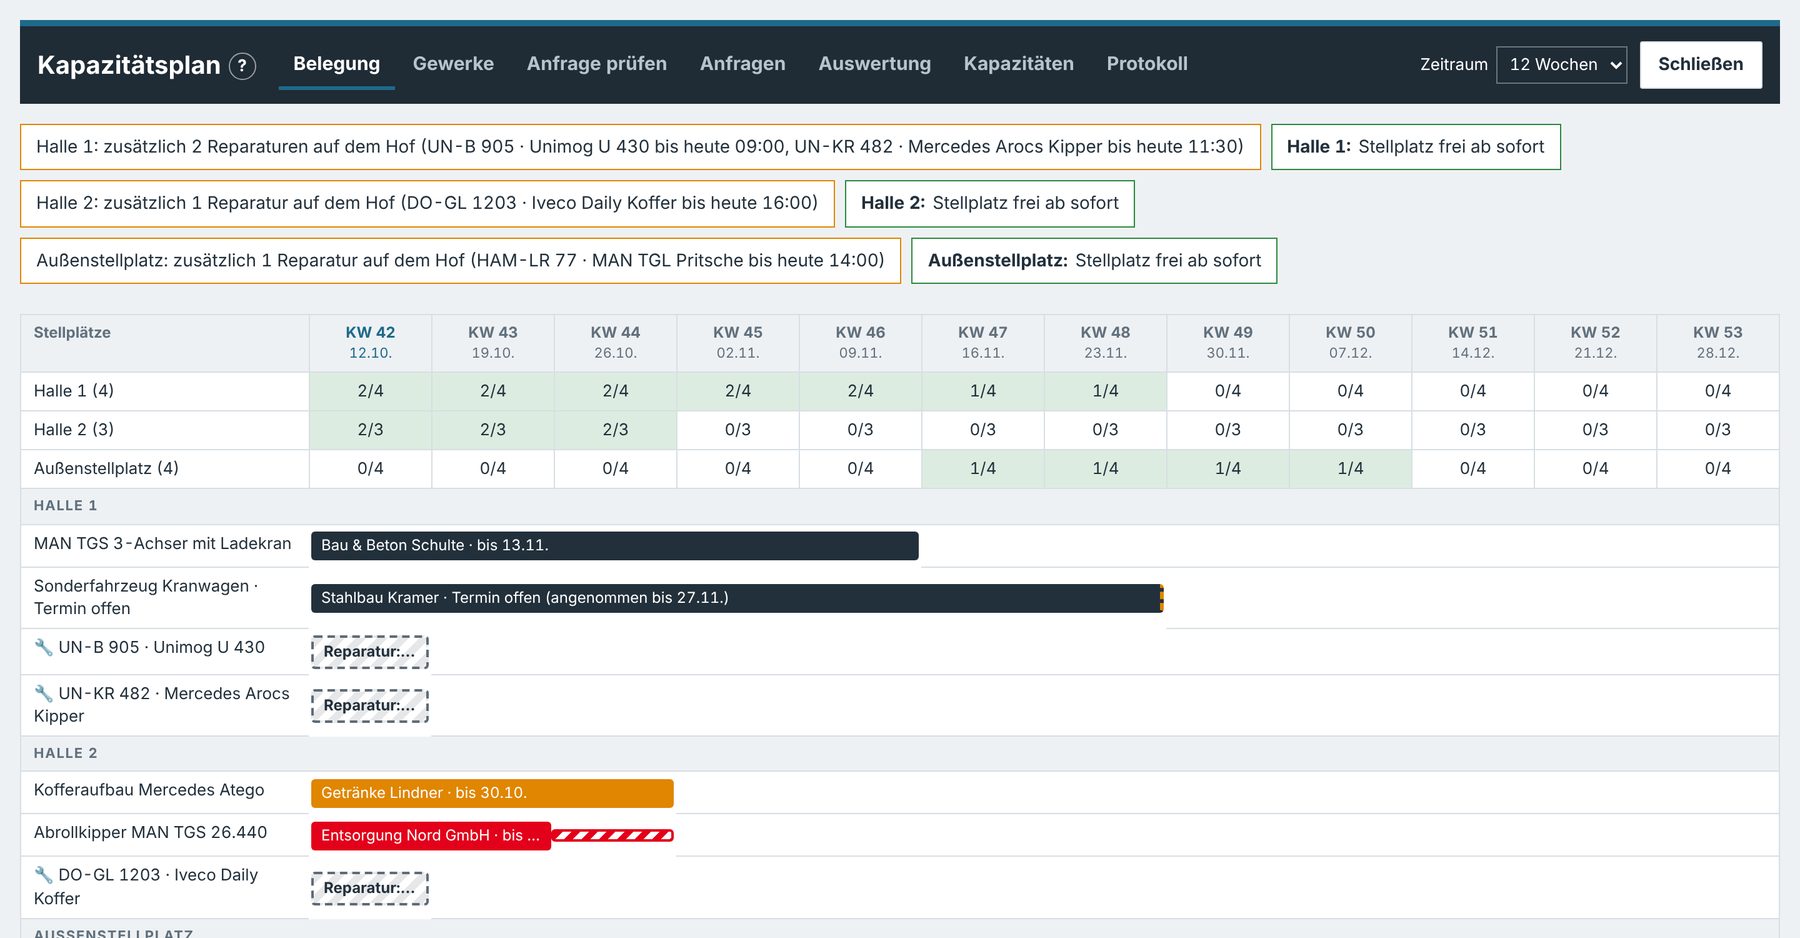Viewport: 1800px width, 938px height.
Task: Click the Halle 1 zusätzlich 2 Reparaturen notice
Action: [640, 147]
